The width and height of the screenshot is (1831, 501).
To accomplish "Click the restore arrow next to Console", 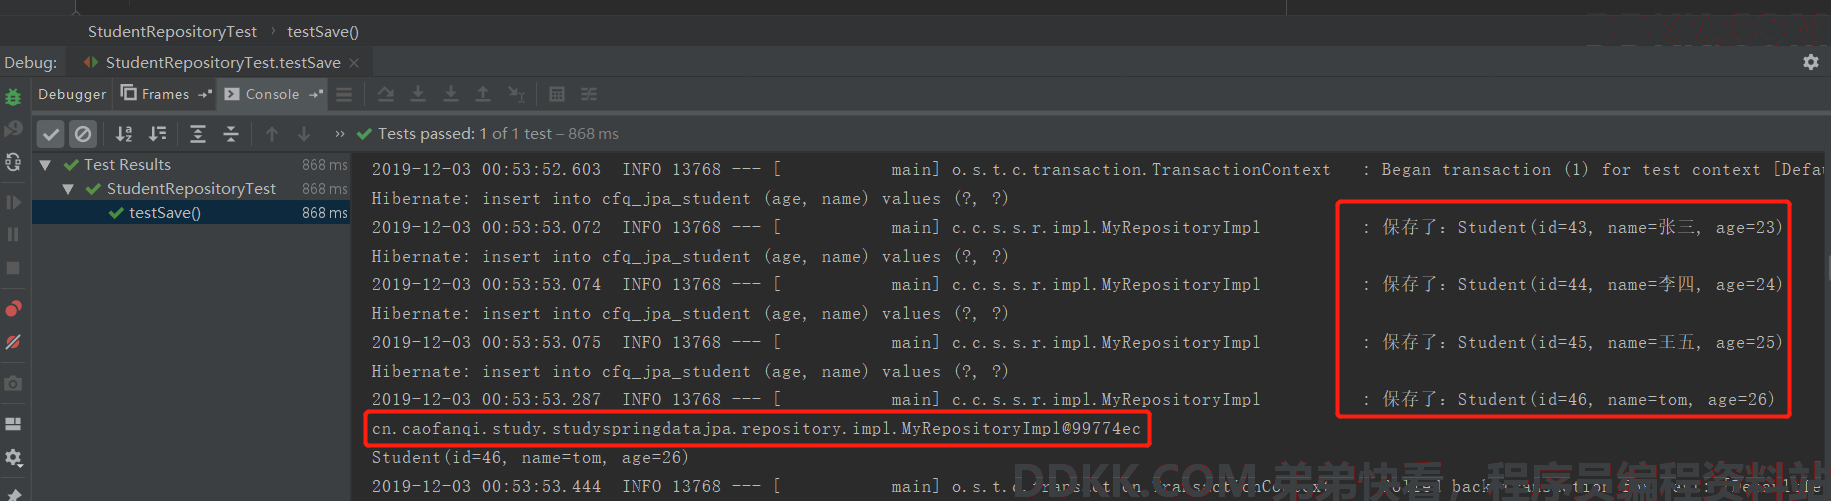I will [316, 94].
